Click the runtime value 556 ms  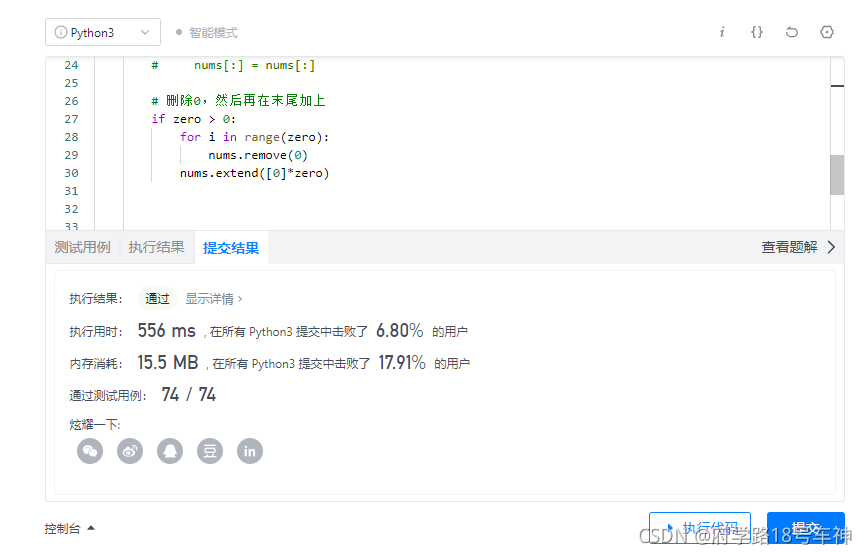click(x=166, y=331)
